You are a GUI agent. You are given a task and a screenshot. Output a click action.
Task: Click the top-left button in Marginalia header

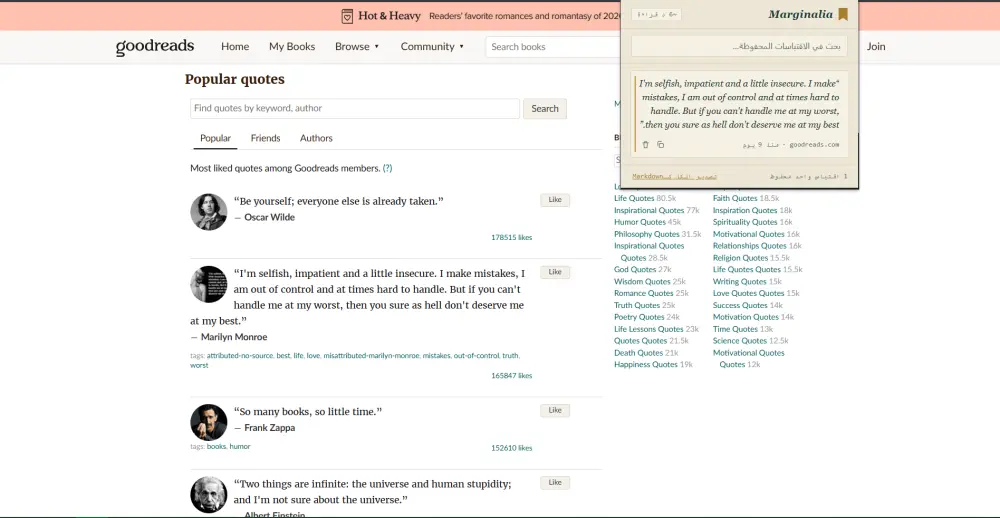pyautogui.click(x=656, y=15)
